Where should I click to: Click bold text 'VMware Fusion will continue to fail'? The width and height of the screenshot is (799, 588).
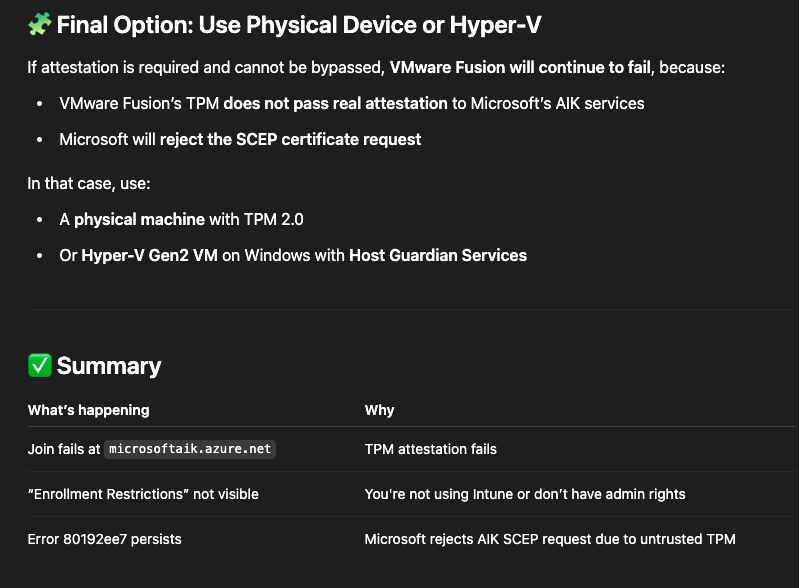tap(520, 67)
